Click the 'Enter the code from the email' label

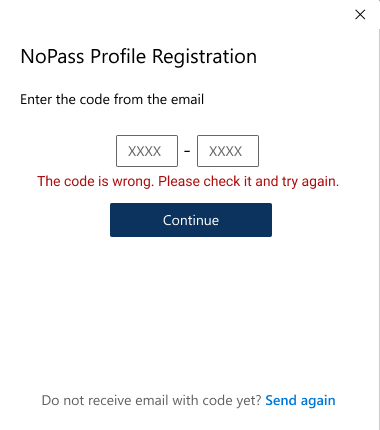(x=112, y=99)
